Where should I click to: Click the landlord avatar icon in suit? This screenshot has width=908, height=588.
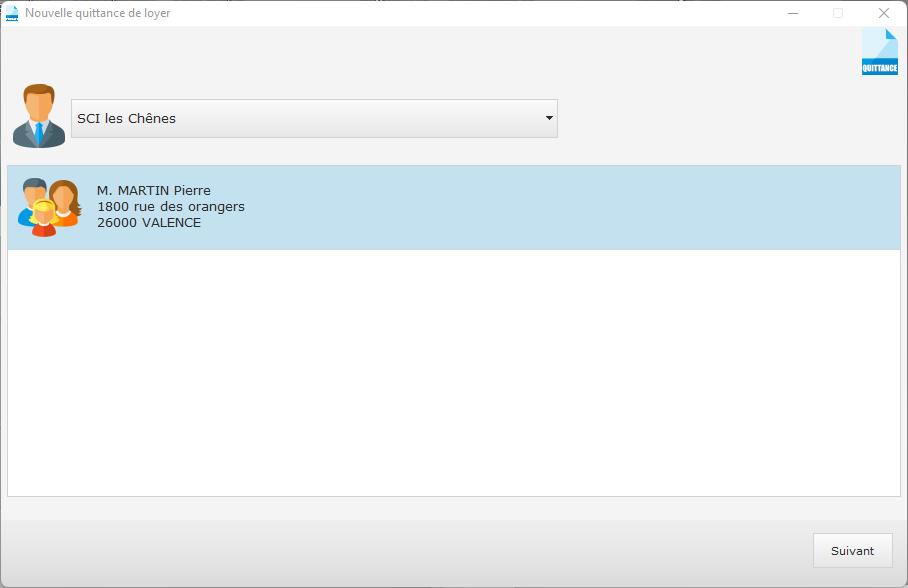click(39, 116)
